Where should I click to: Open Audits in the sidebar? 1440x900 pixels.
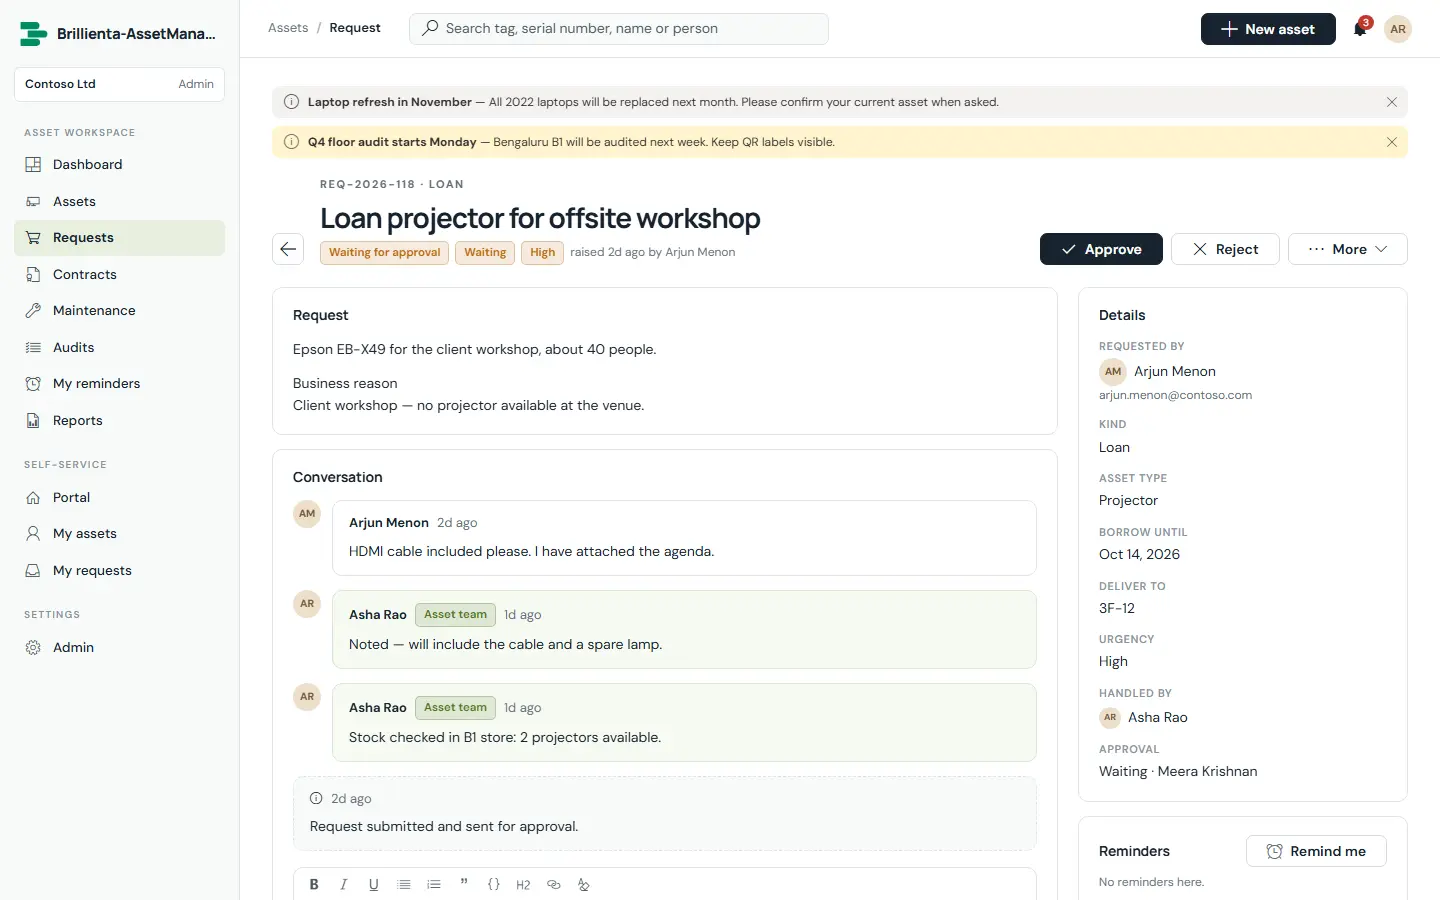click(120, 347)
